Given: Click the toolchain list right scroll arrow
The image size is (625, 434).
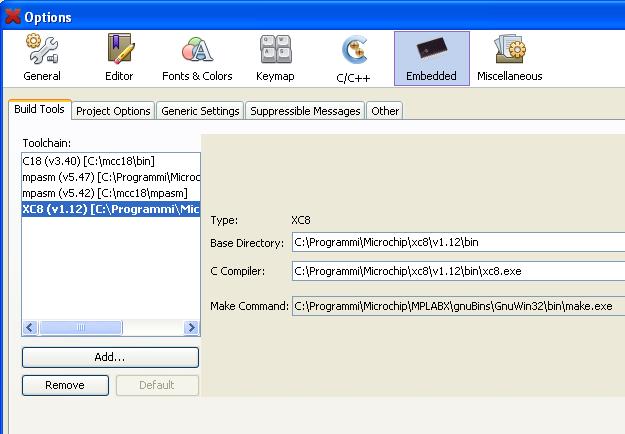Looking at the screenshot, I should click(x=192, y=328).
